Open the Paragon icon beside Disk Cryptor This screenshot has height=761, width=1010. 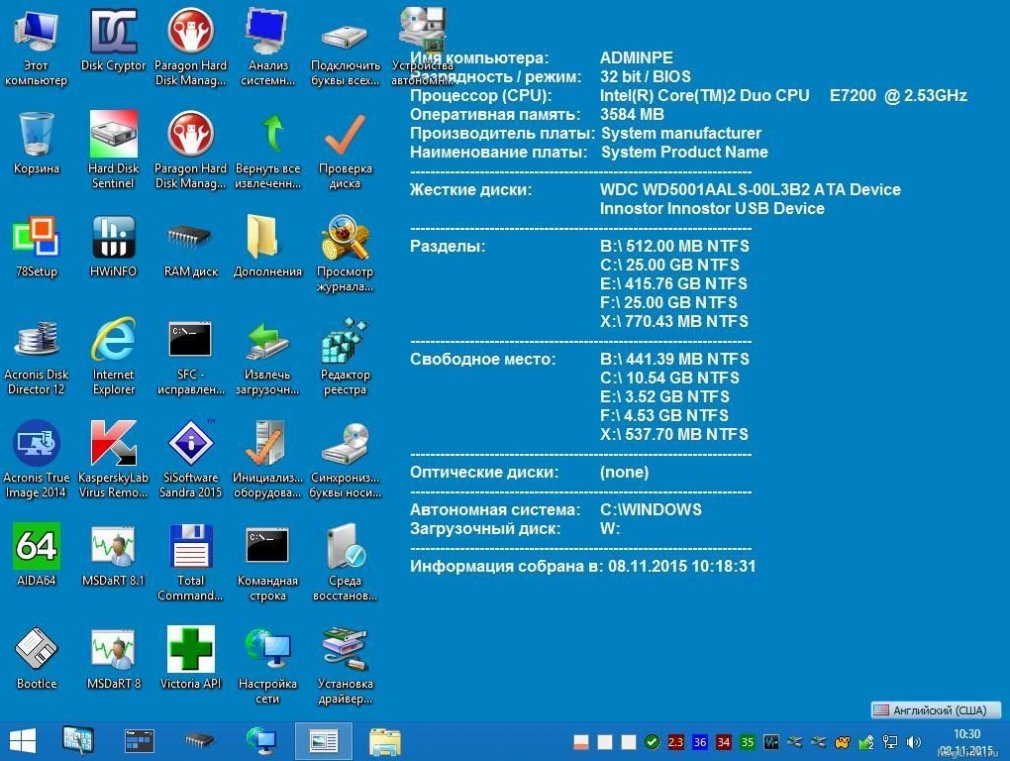coord(191,48)
